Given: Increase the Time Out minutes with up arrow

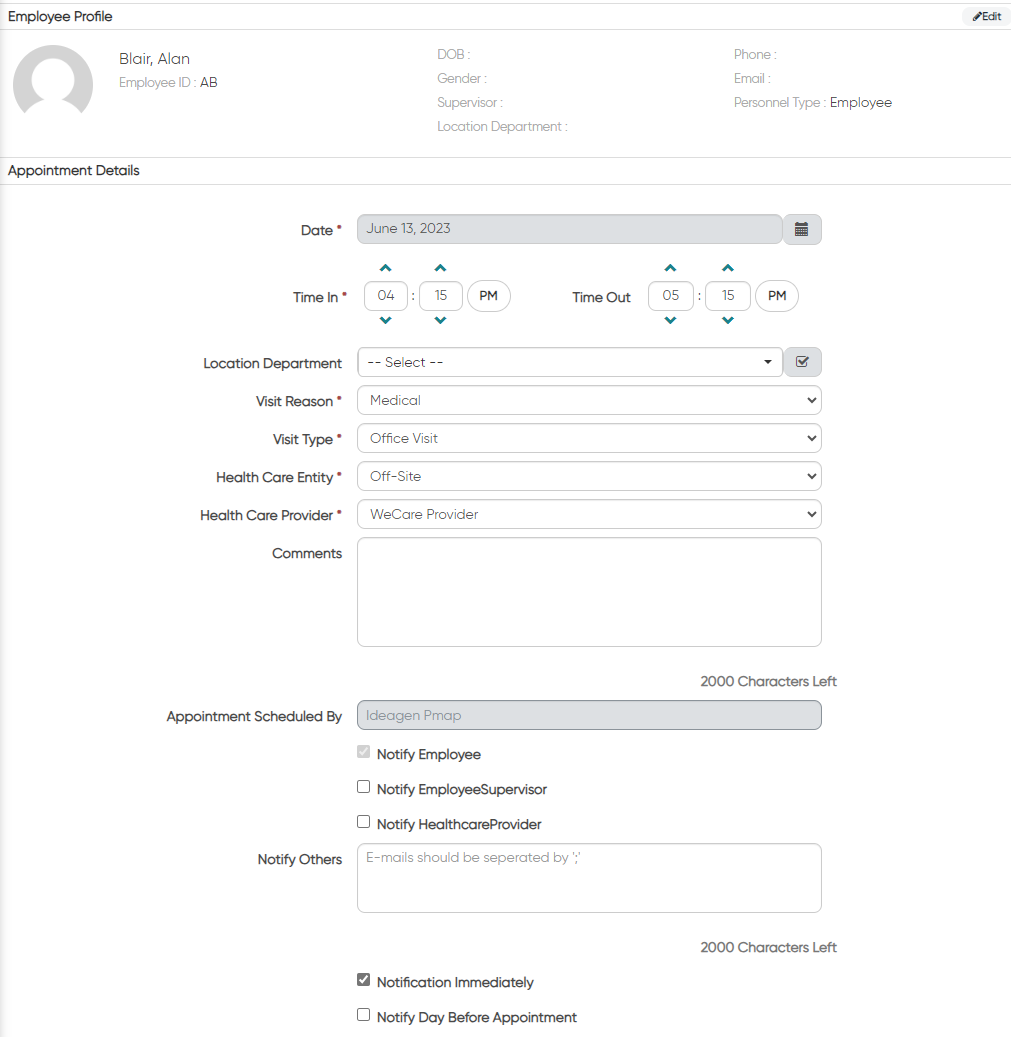Looking at the screenshot, I should pyautogui.click(x=728, y=268).
